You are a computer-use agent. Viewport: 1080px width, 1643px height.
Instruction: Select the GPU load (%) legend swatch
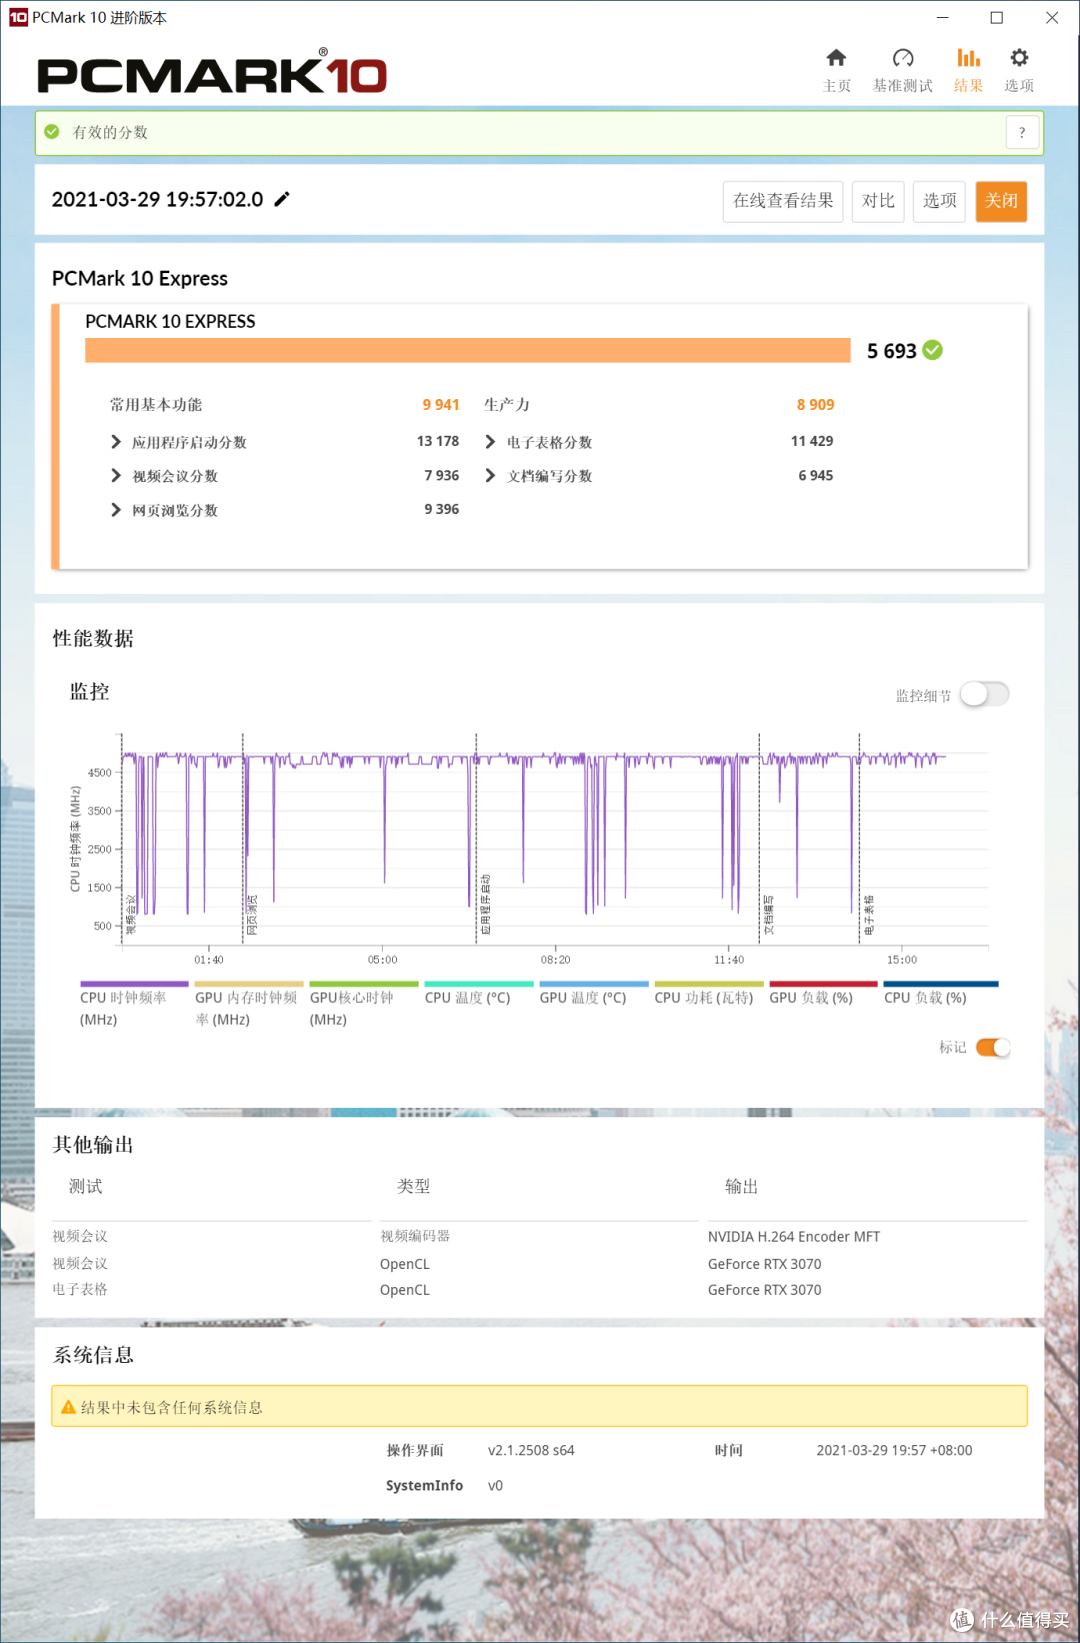tap(823, 984)
